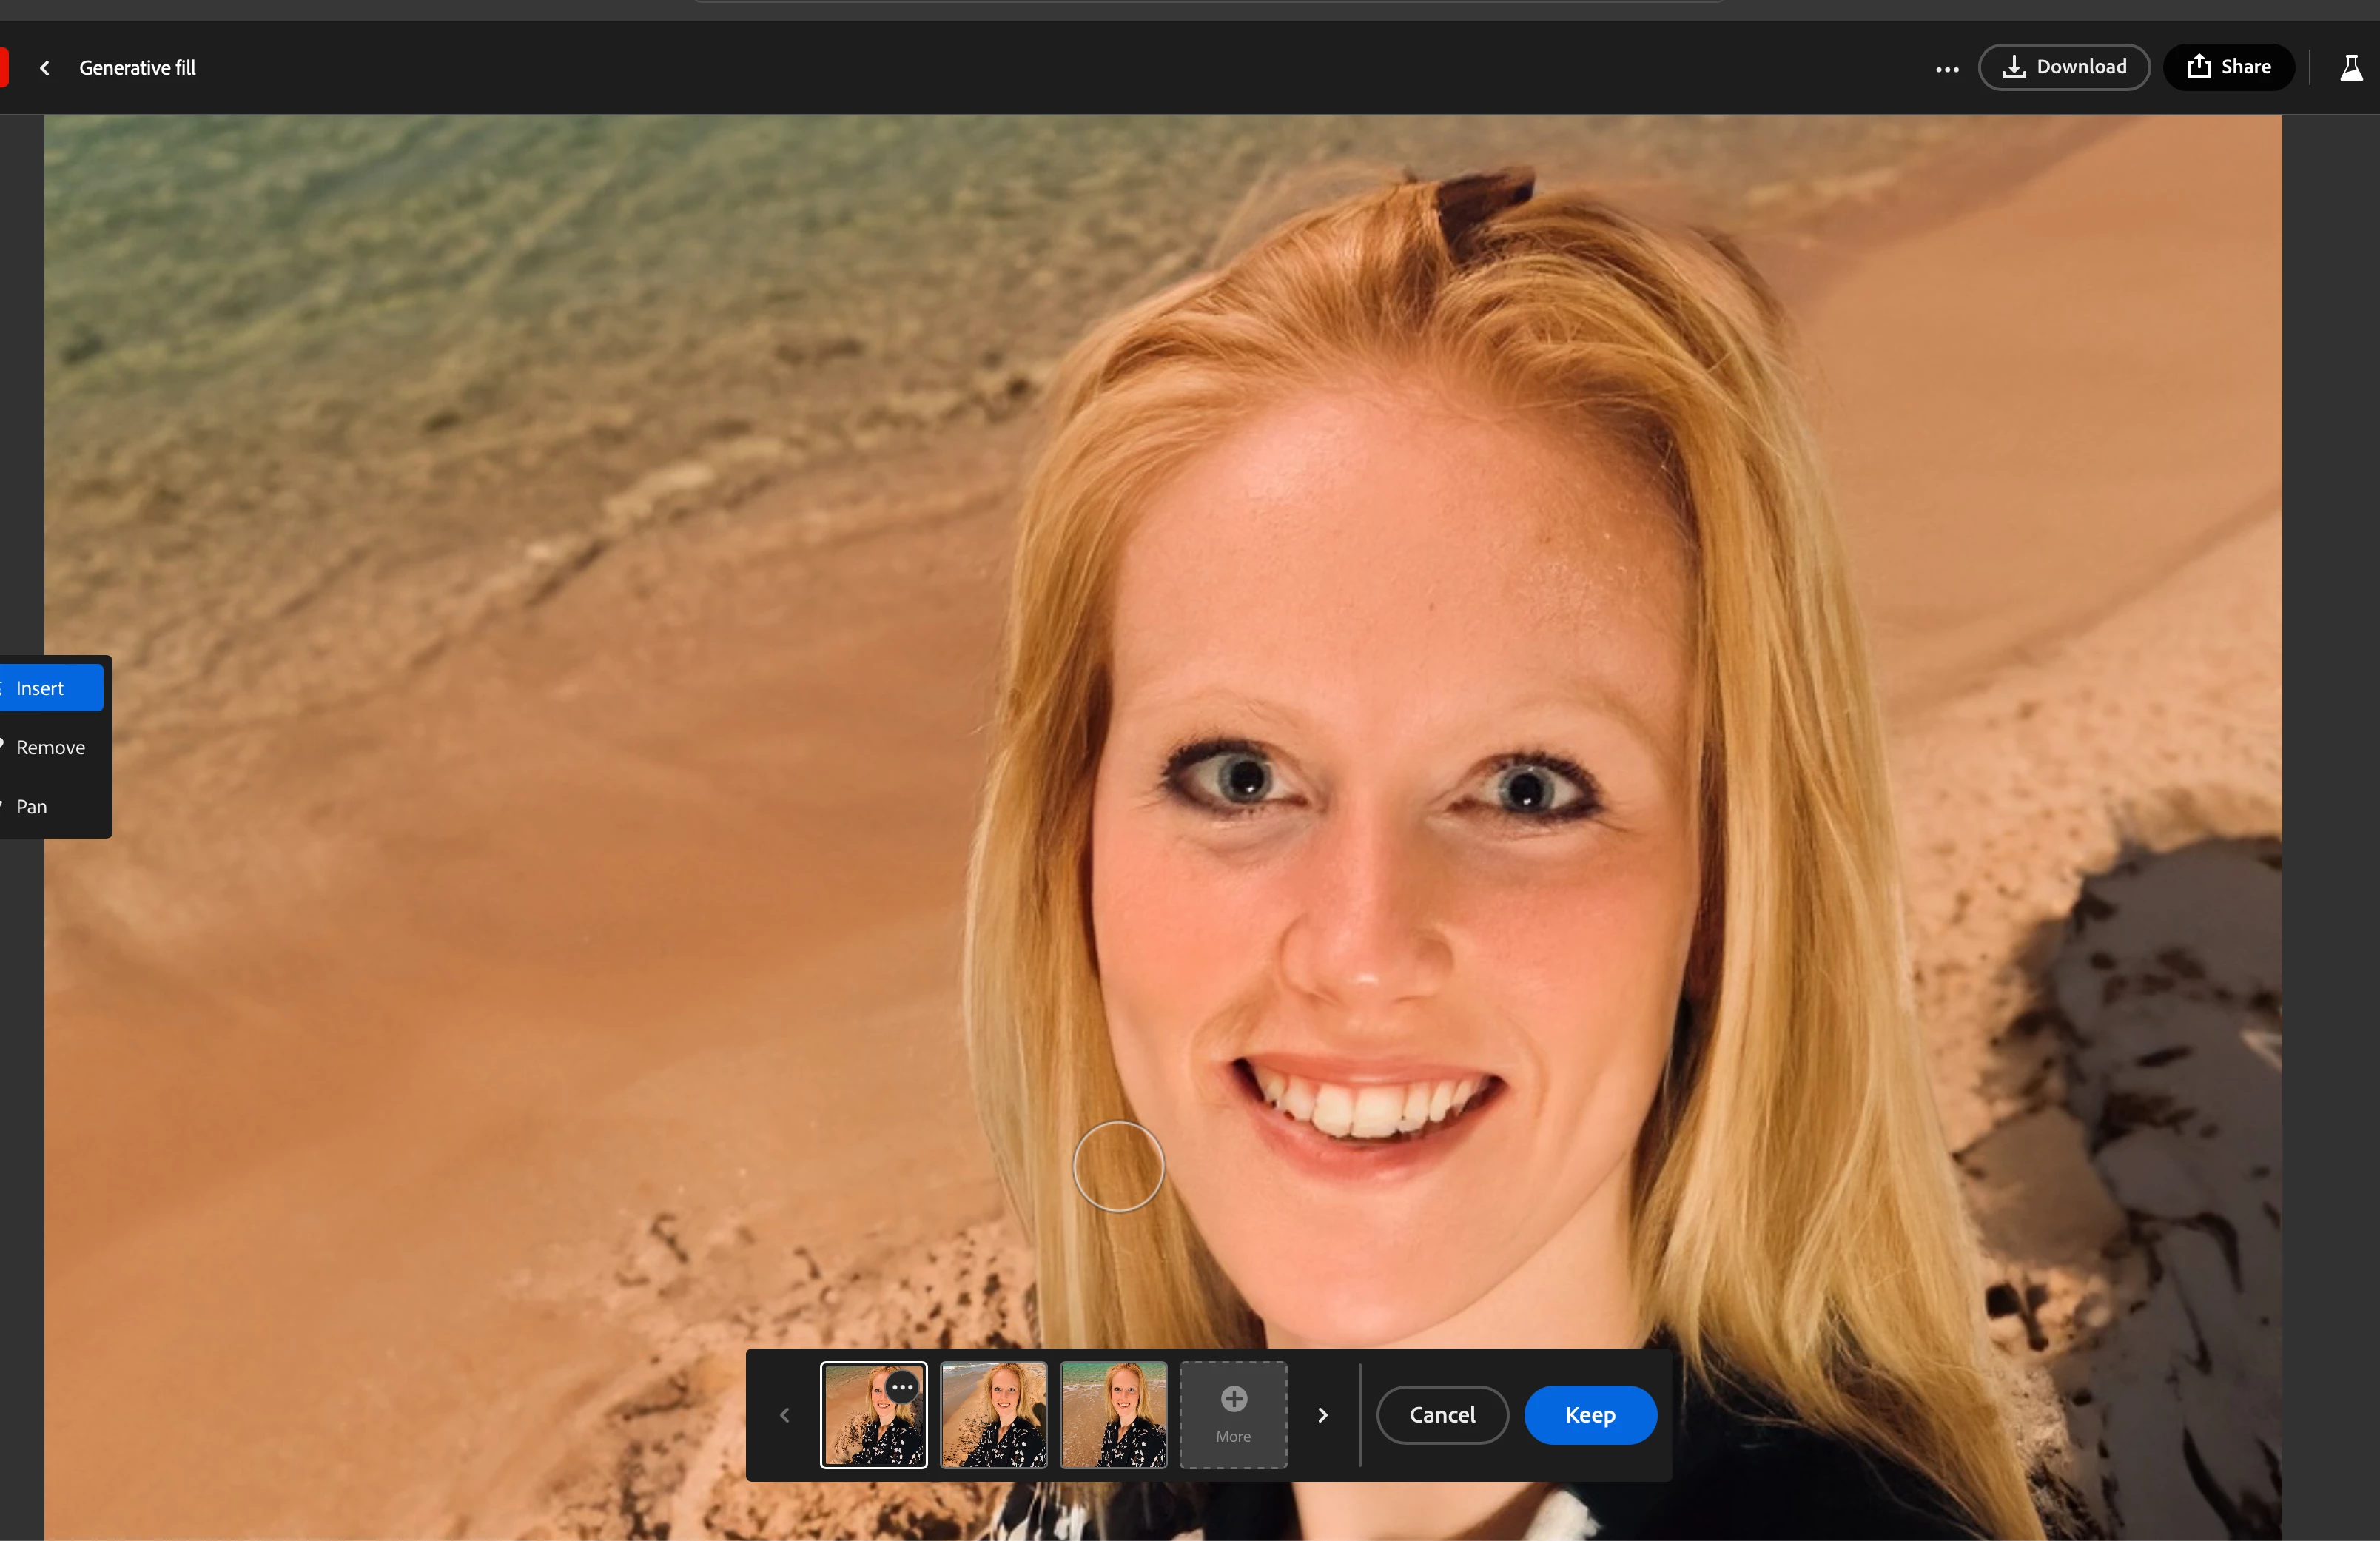
Task: Switch to the Remove tool
Action: [50, 747]
